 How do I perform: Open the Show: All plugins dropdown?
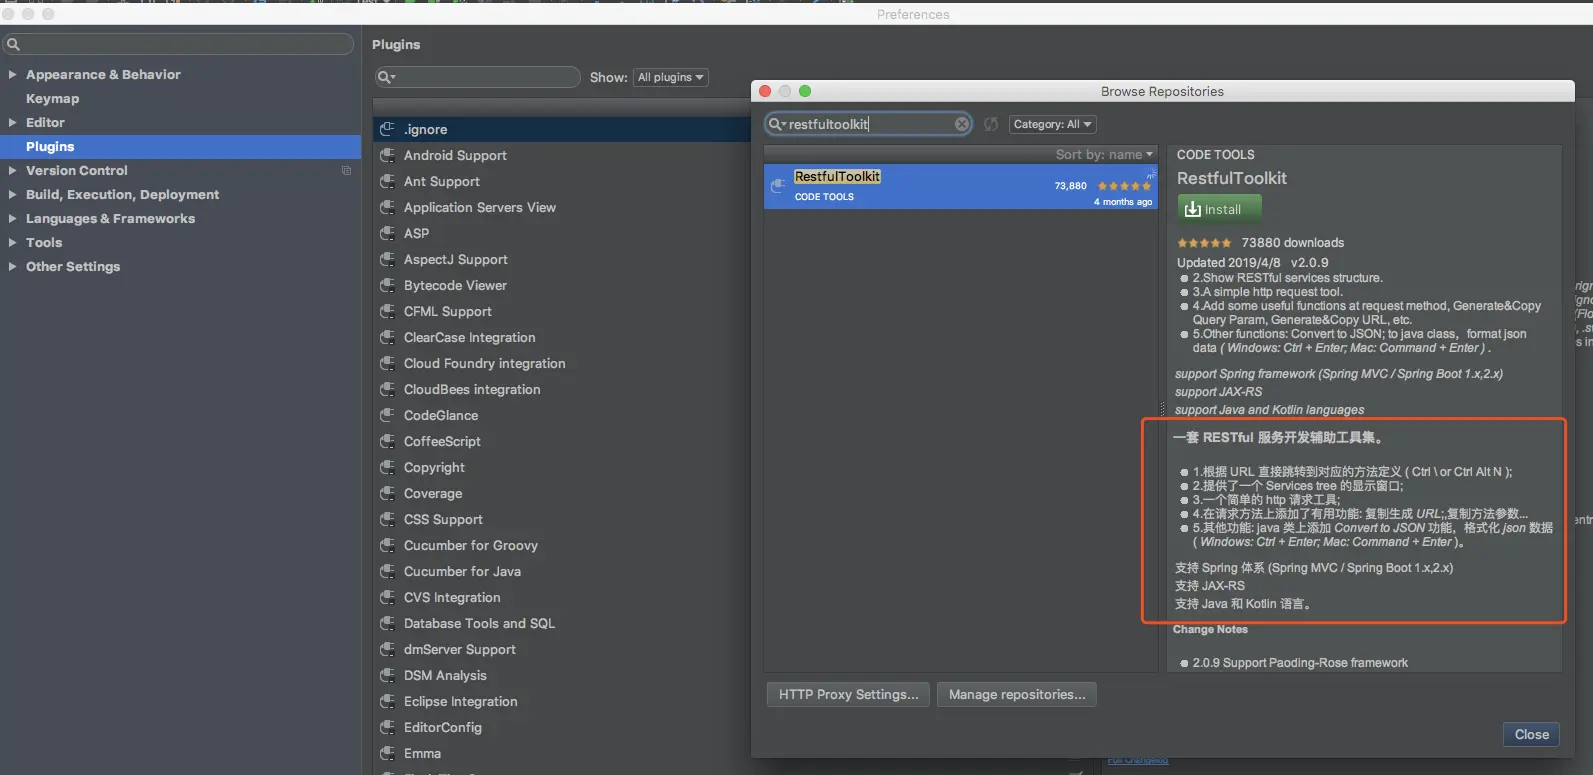(671, 77)
